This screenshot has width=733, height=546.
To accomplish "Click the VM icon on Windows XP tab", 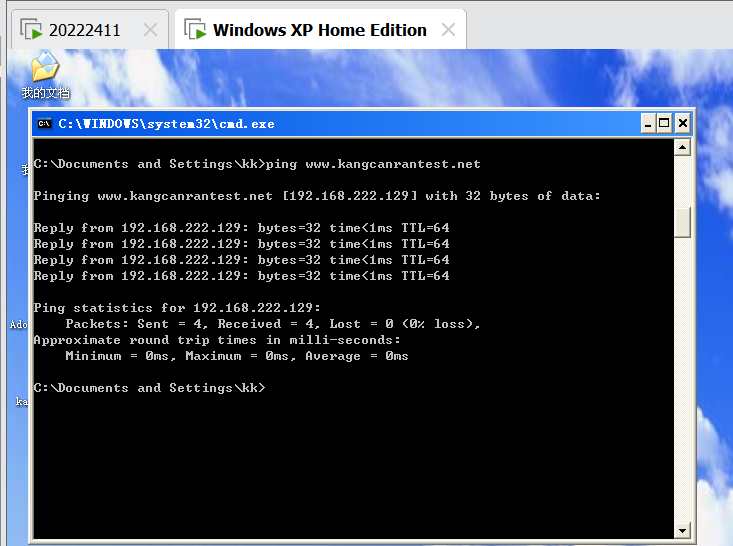I will (x=195, y=29).
